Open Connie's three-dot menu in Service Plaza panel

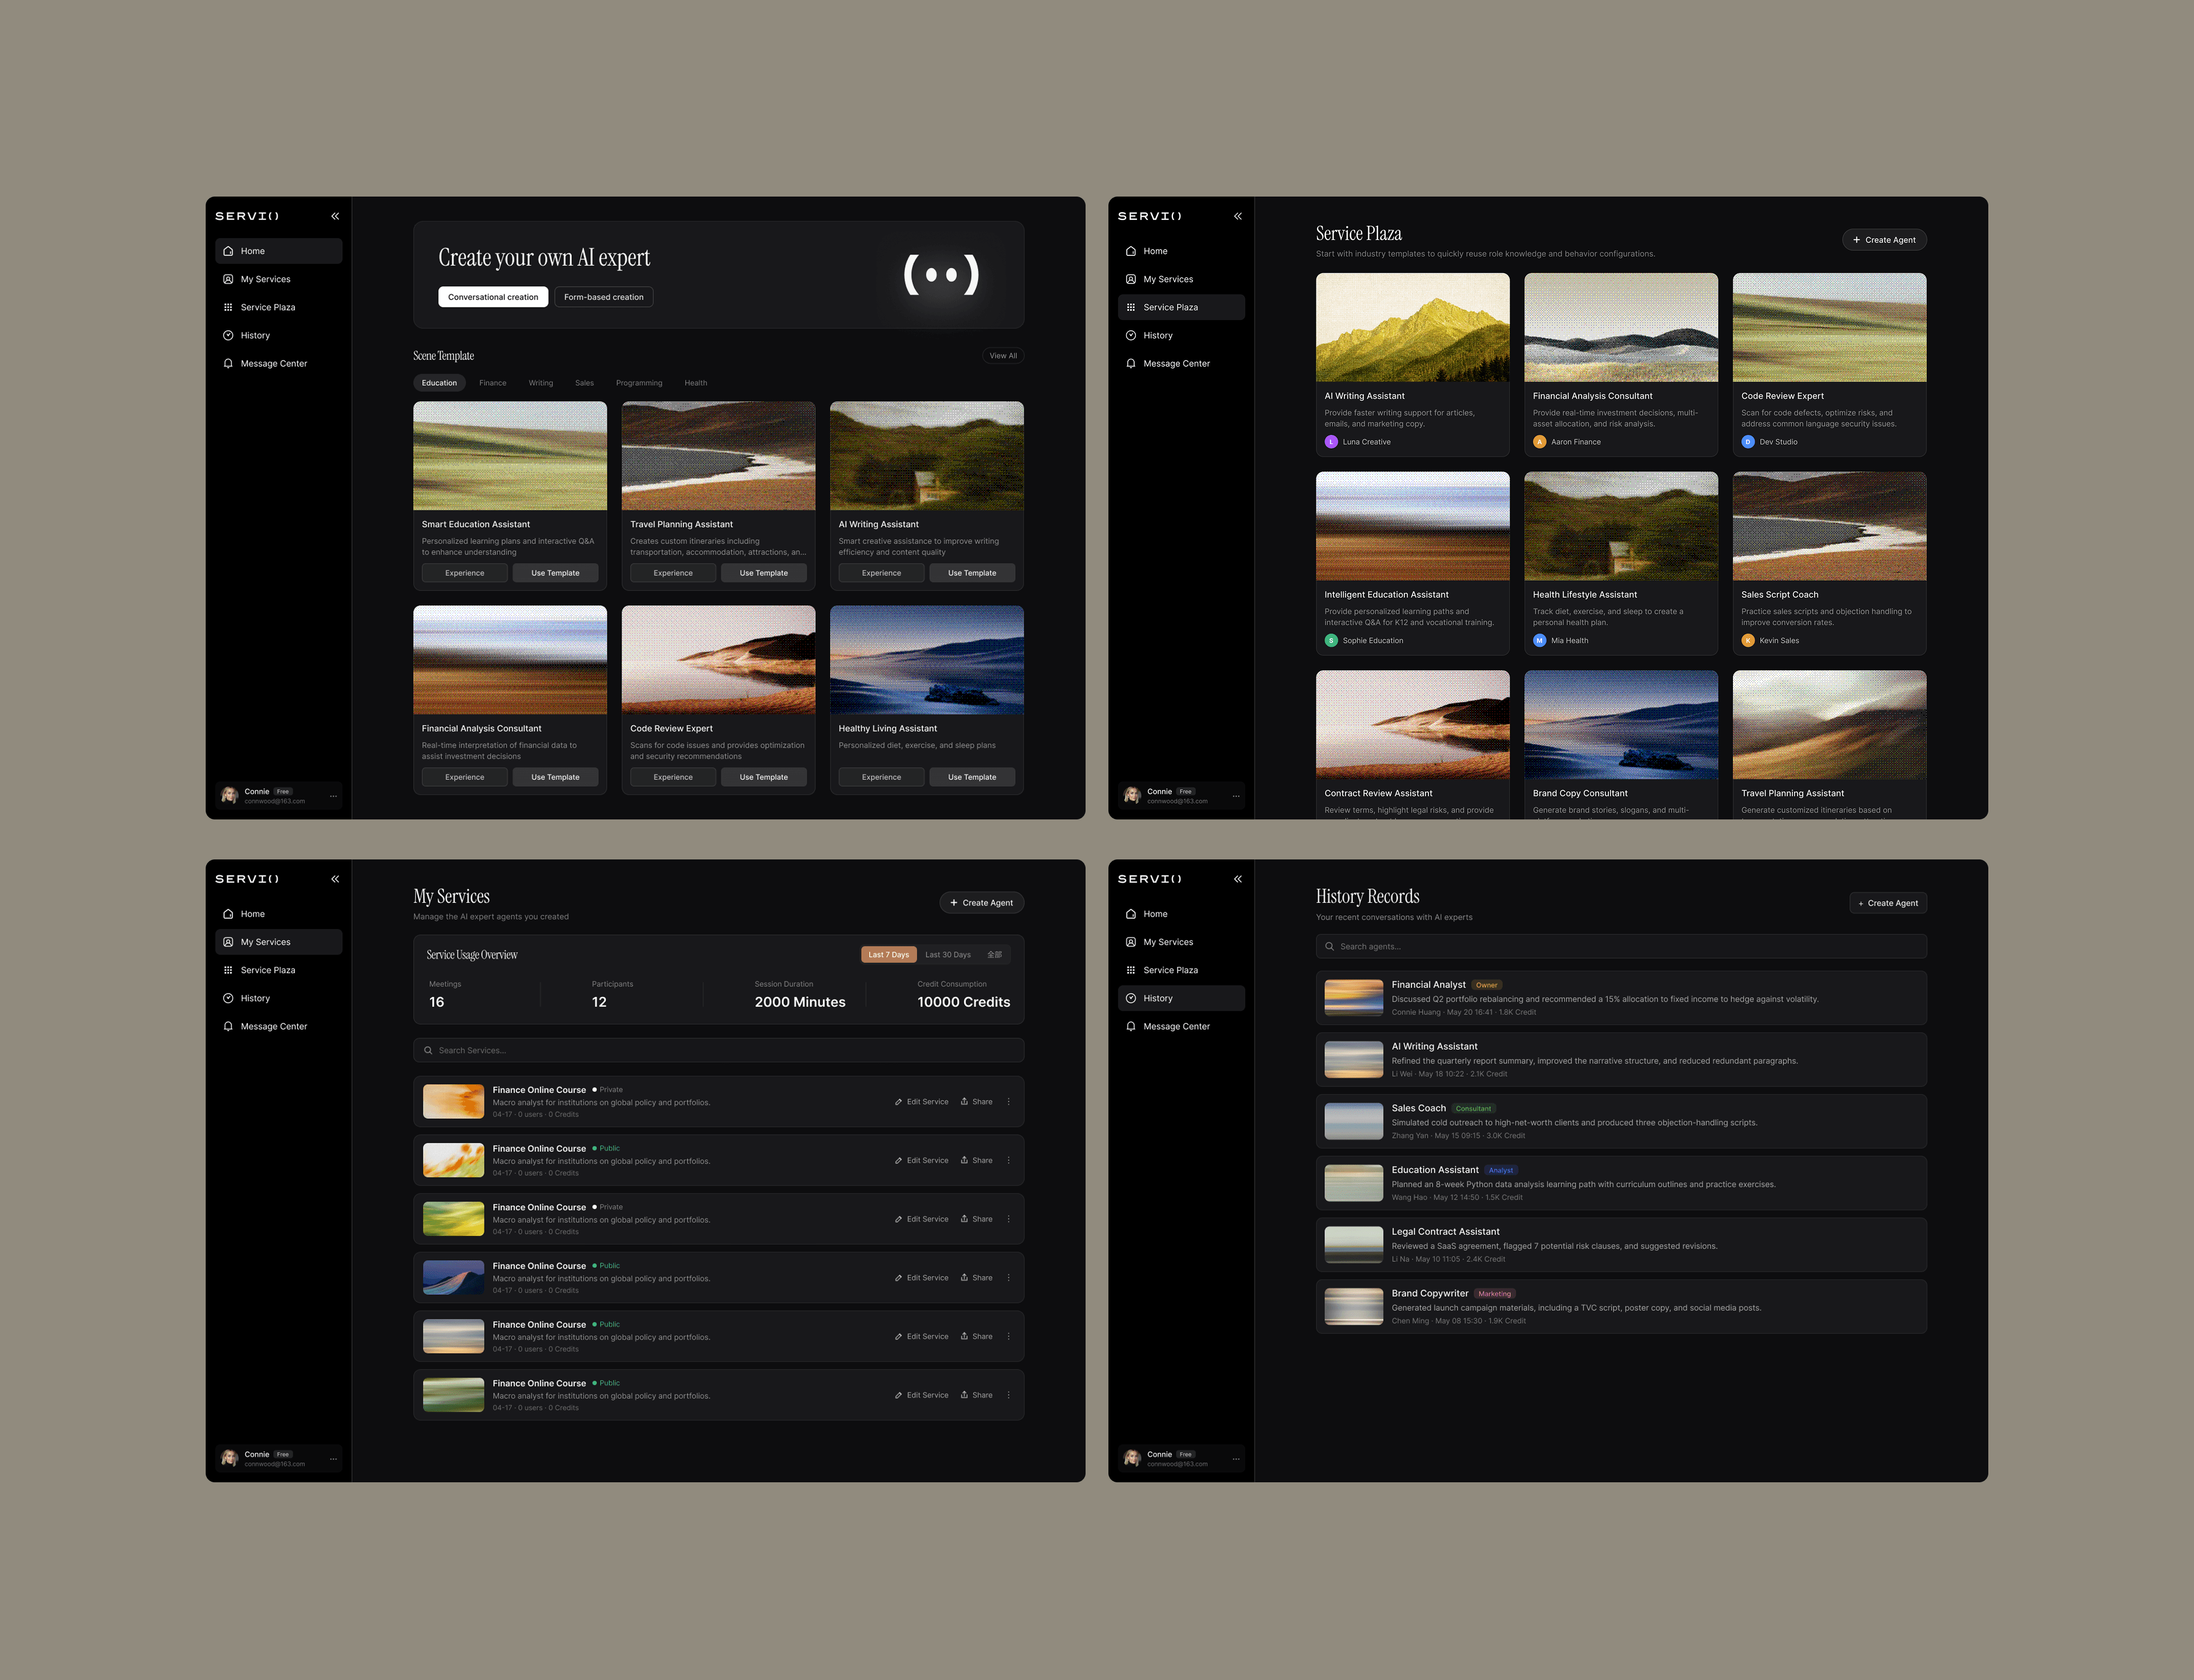(1236, 796)
